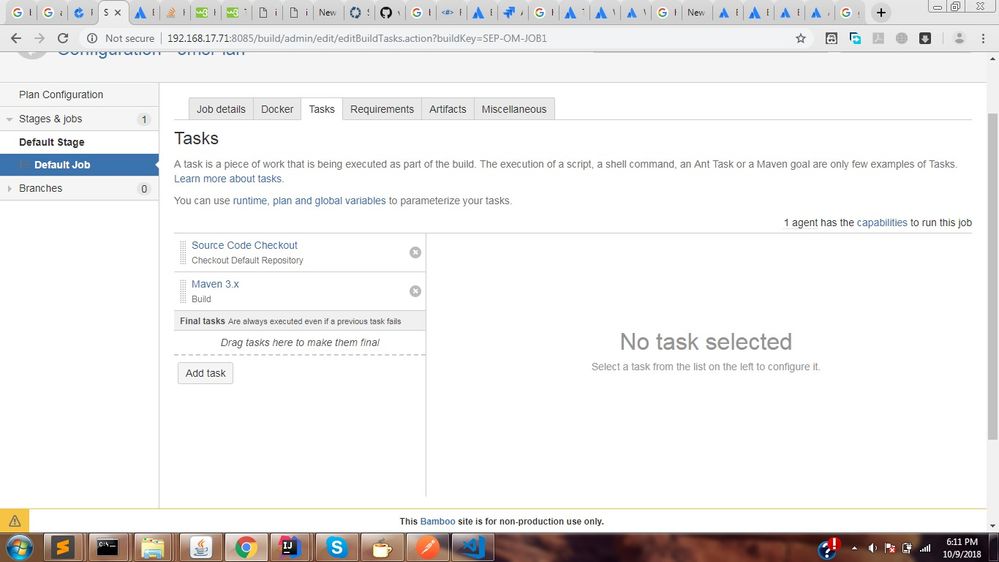Show hidden system tray icons
The image size is (999, 562).
point(854,548)
